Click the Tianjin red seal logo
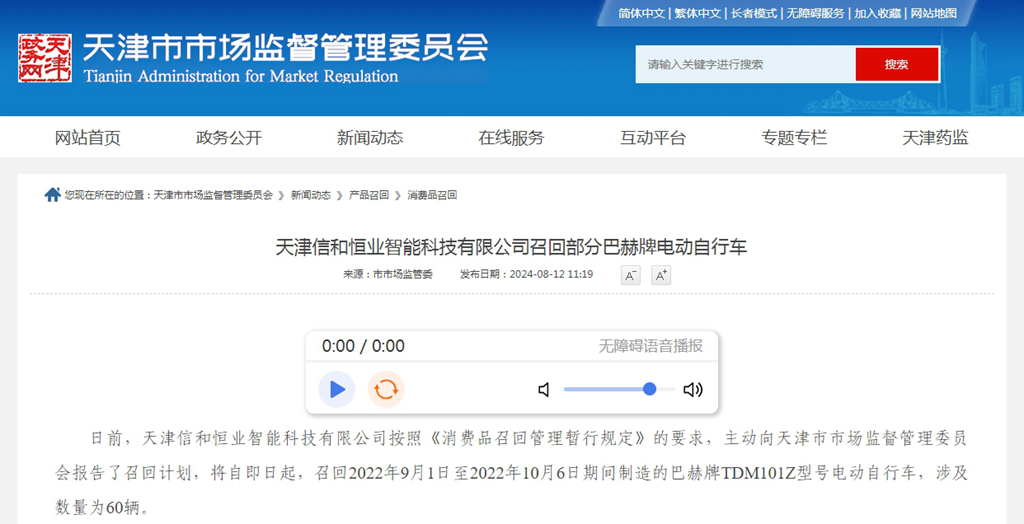This screenshot has width=1024, height=524. pos(45,59)
